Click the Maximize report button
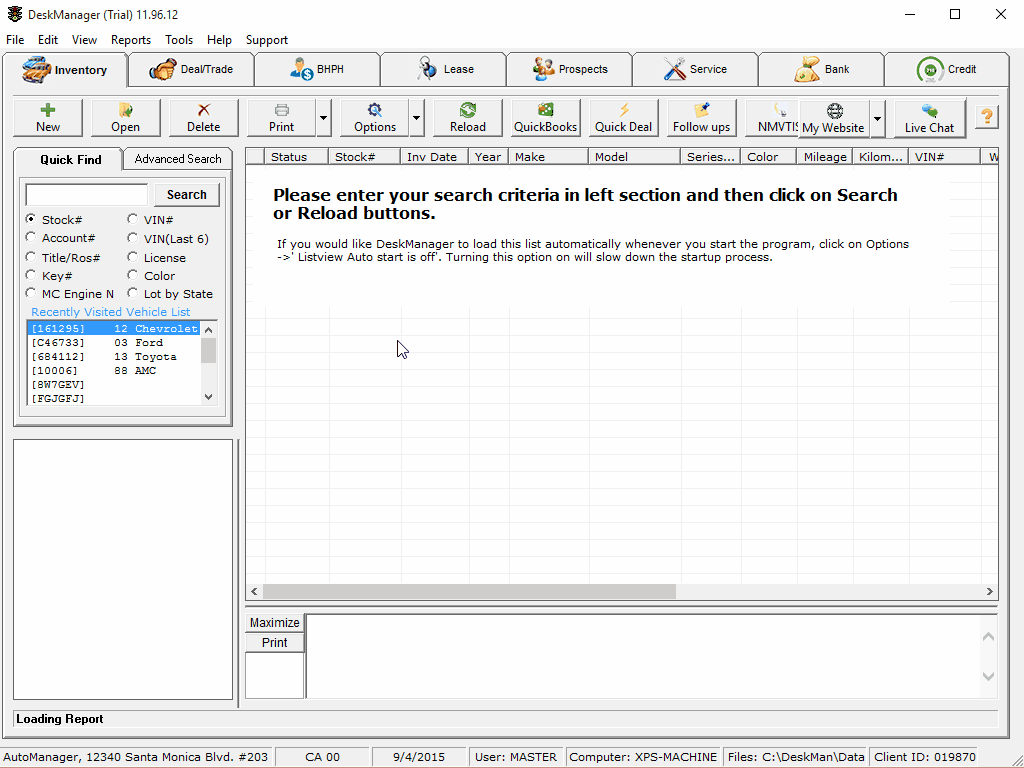 (x=274, y=622)
